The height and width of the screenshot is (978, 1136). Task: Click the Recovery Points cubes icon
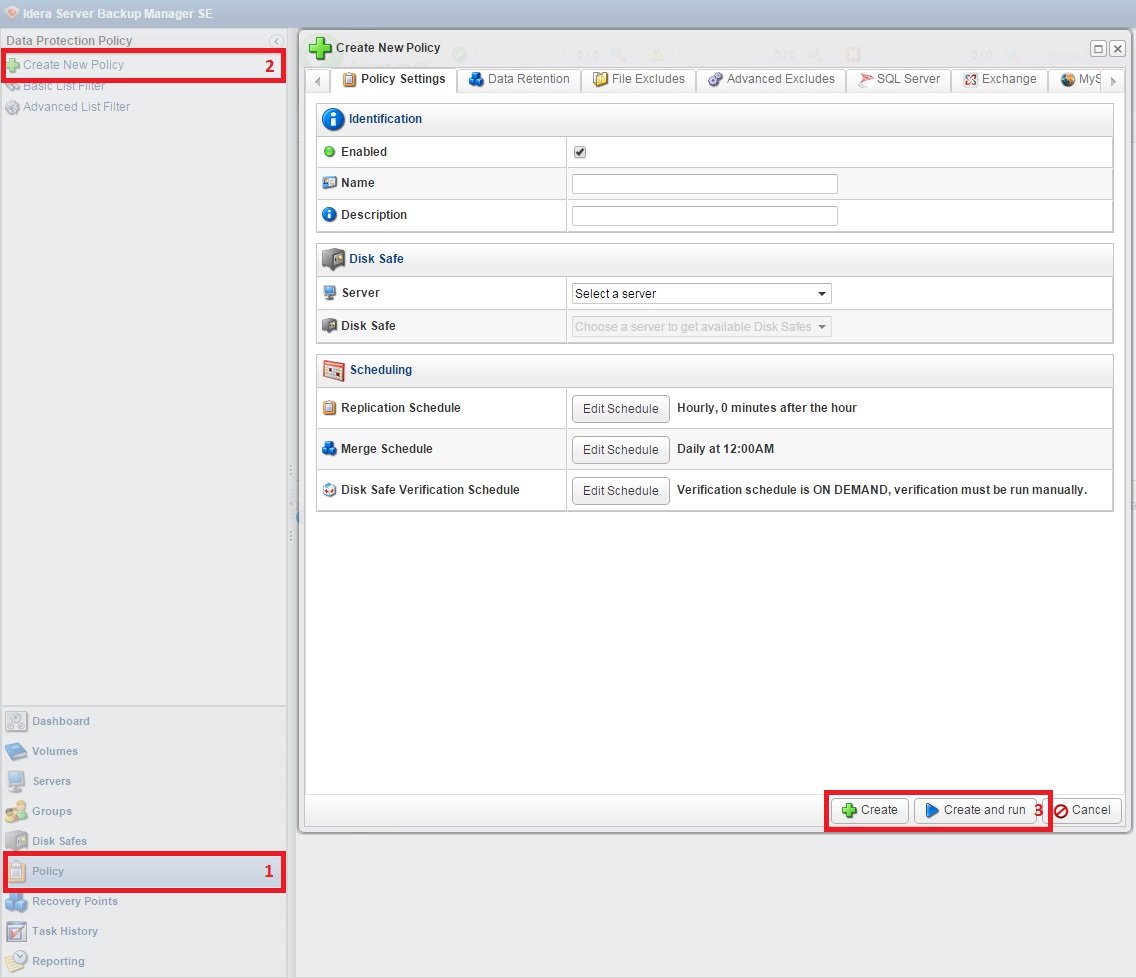16,901
